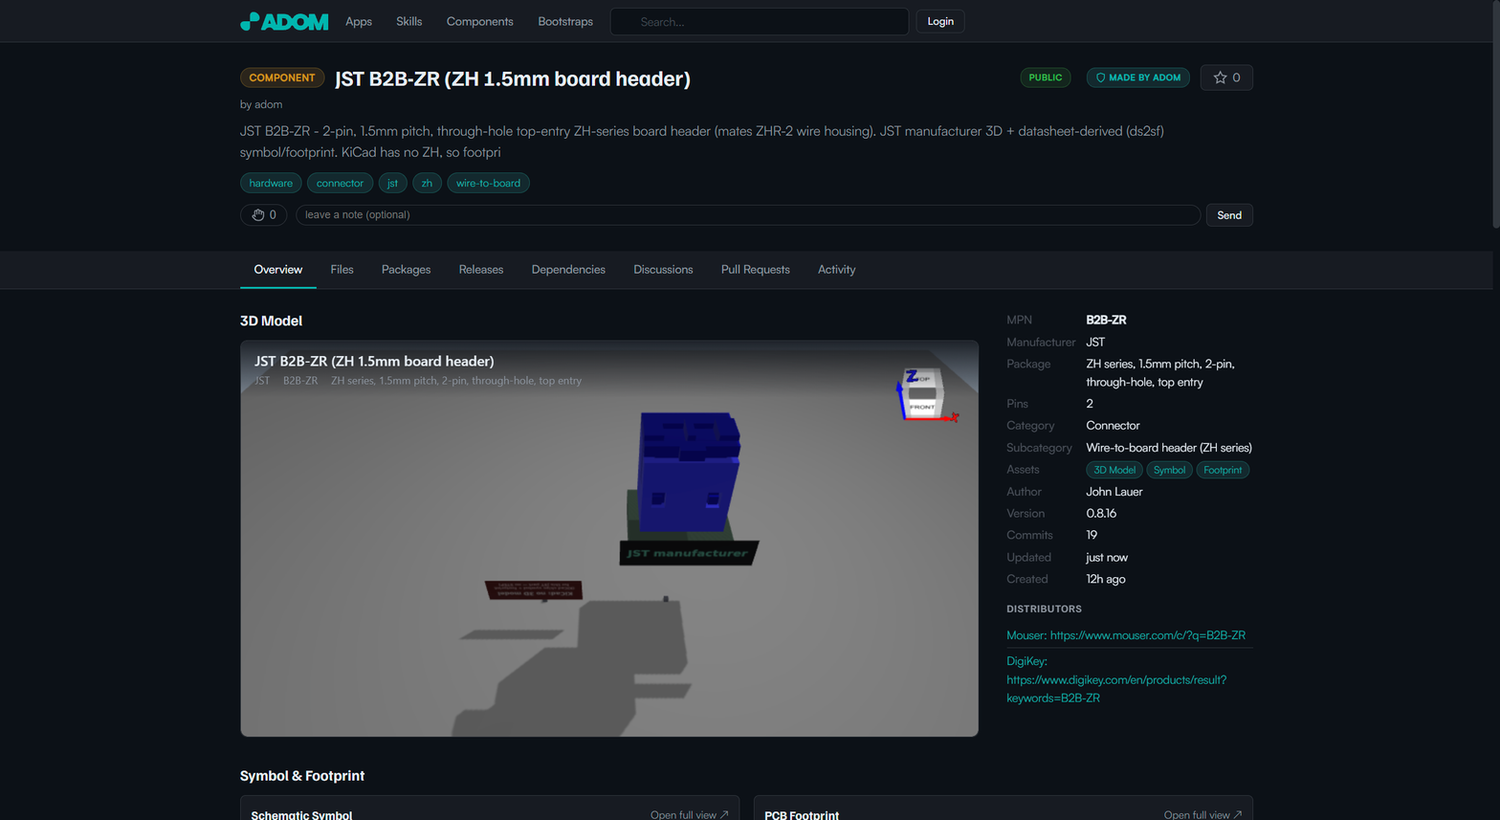The image size is (1500, 820).
Task: Click the page vertical scrollbar
Action: click(1494, 115)
